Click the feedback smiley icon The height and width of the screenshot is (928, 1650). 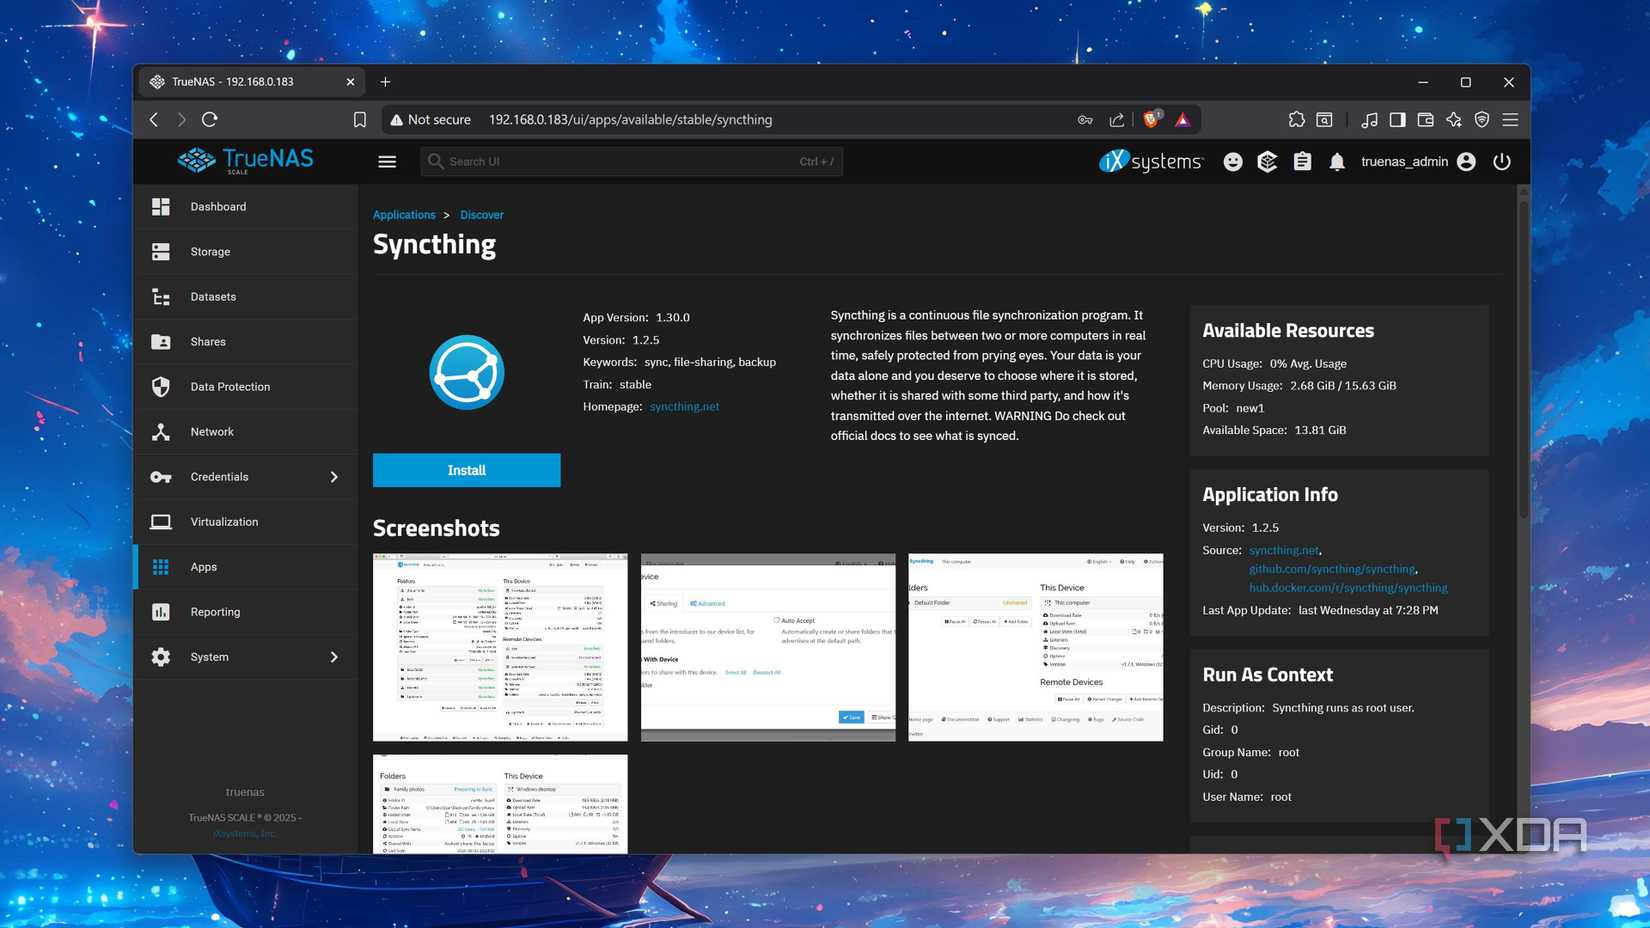1233,161
